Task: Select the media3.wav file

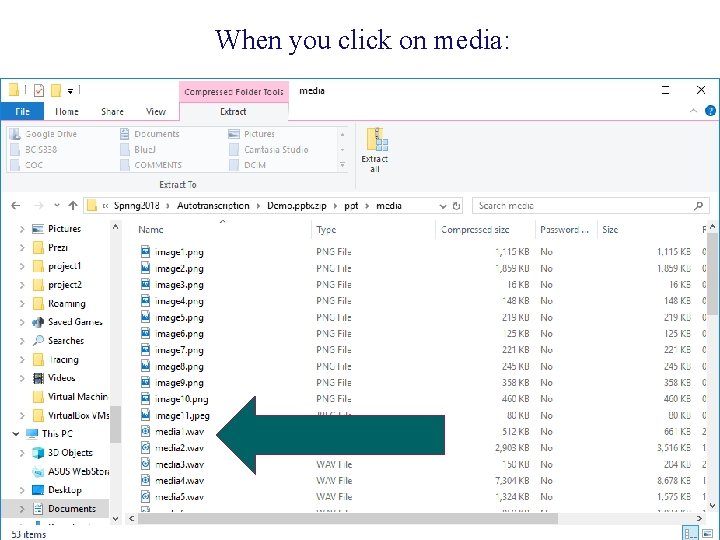Action: click(172, 465)
